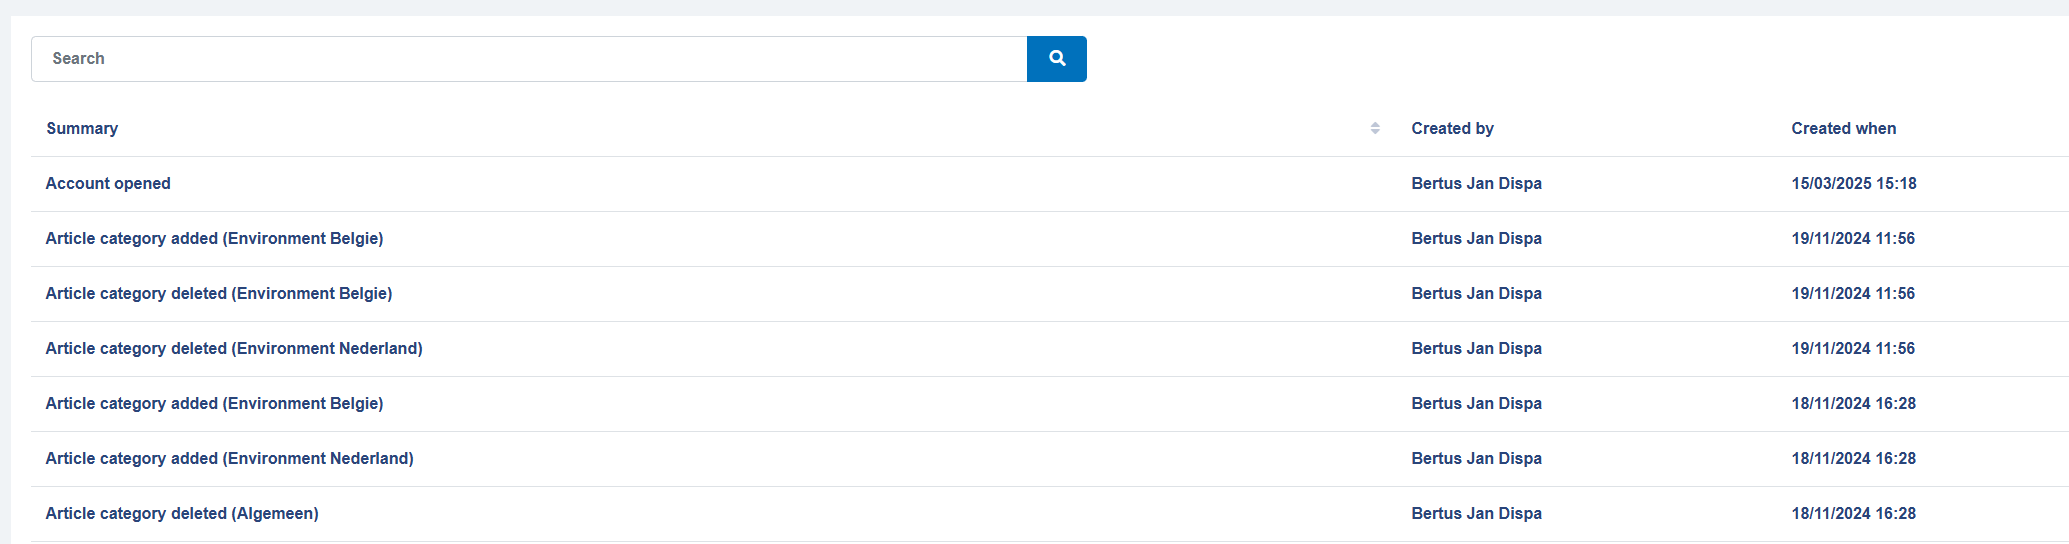
Task: Open the Account opened log entry
Action: tap(108, 183)
